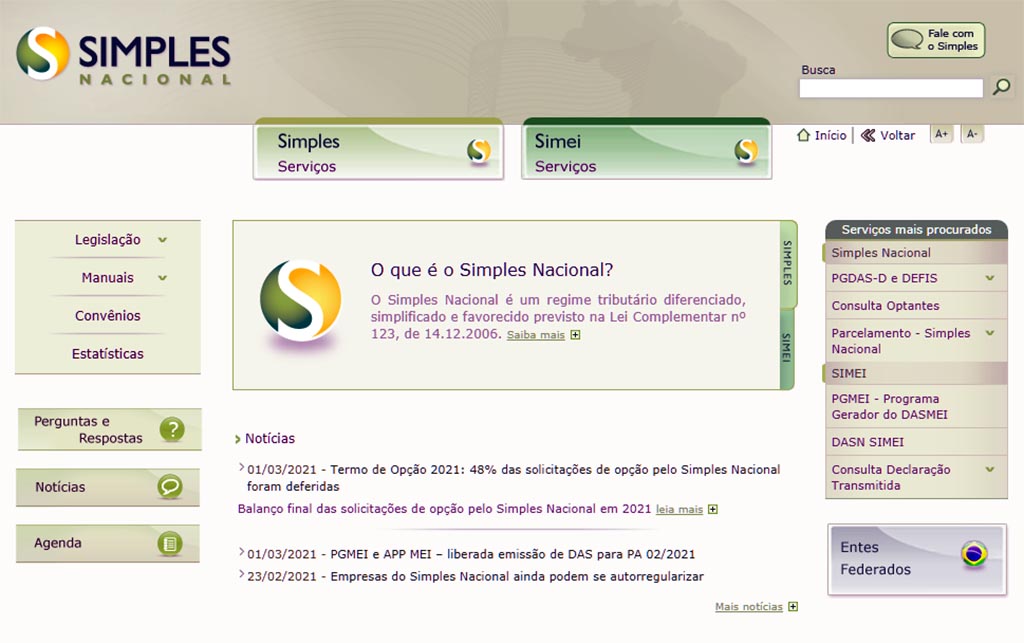Open news about Empresas do Simples Nacional autorregularizar
Viewport: 1024px width, 643px height.
pos(475,576)
